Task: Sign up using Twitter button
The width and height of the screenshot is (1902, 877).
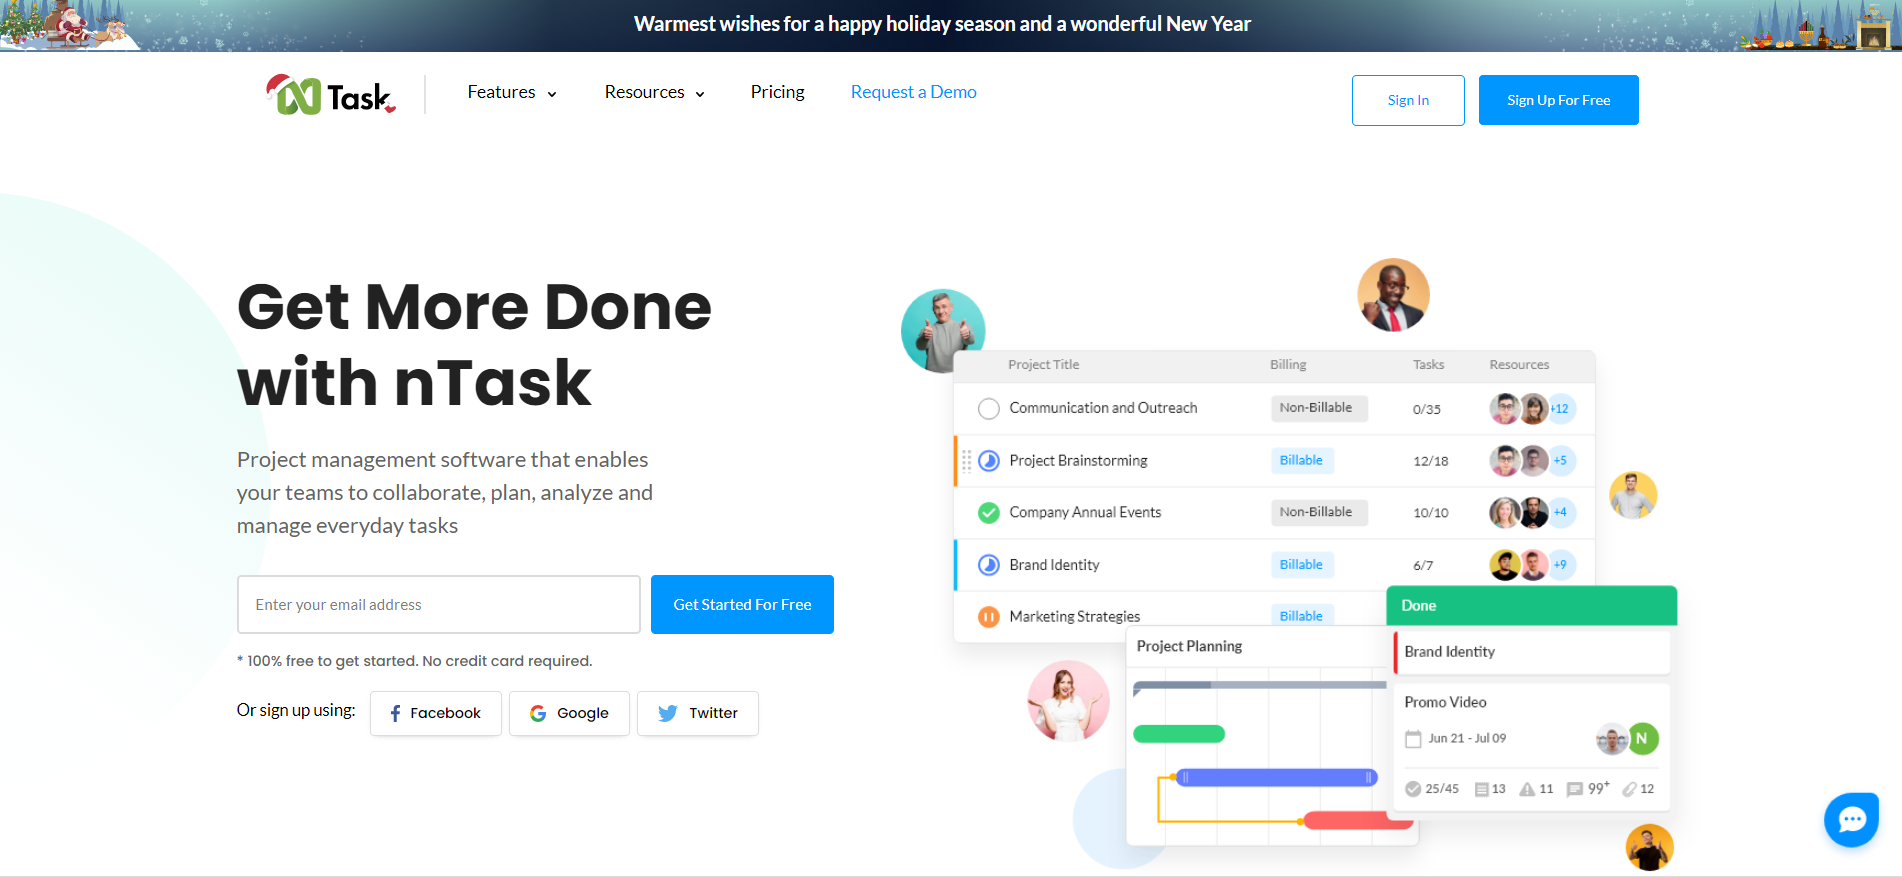Action: [698, 713]
